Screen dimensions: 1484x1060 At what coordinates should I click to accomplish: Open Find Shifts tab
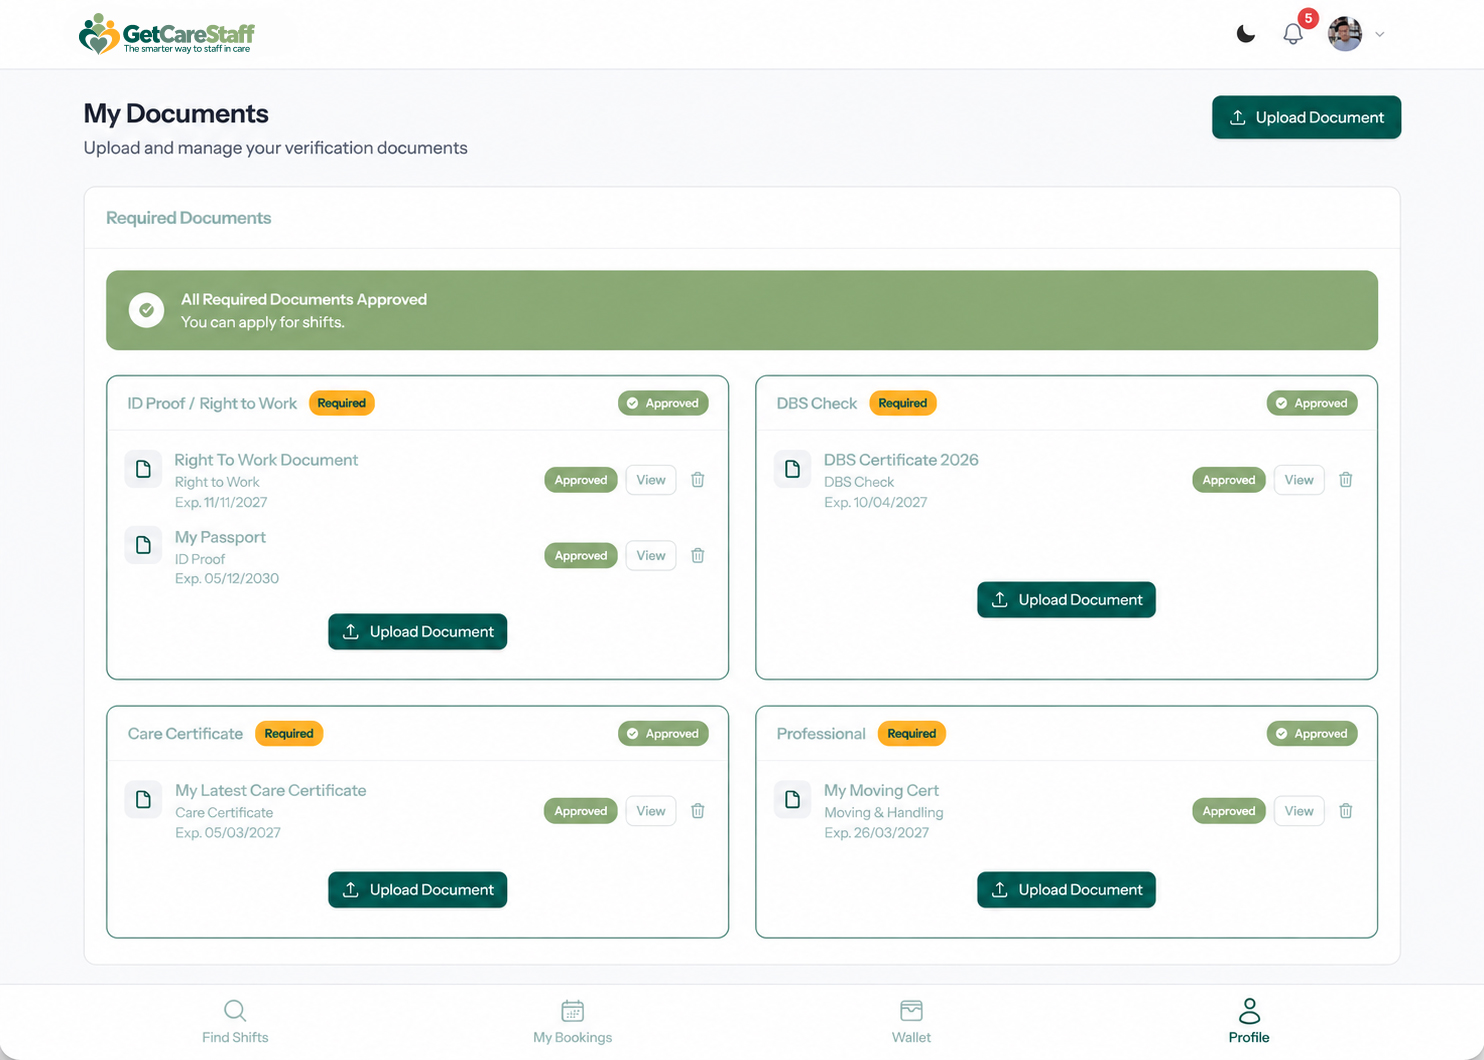click(235, 1022)
